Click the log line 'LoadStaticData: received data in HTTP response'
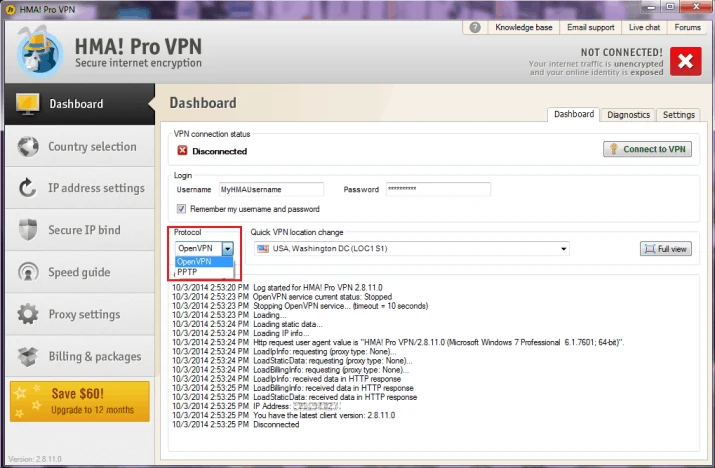 (295, 397)
